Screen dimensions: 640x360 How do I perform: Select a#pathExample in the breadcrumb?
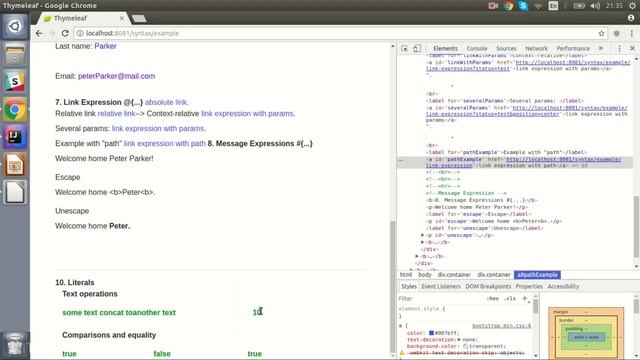click(x=537, y=275)
